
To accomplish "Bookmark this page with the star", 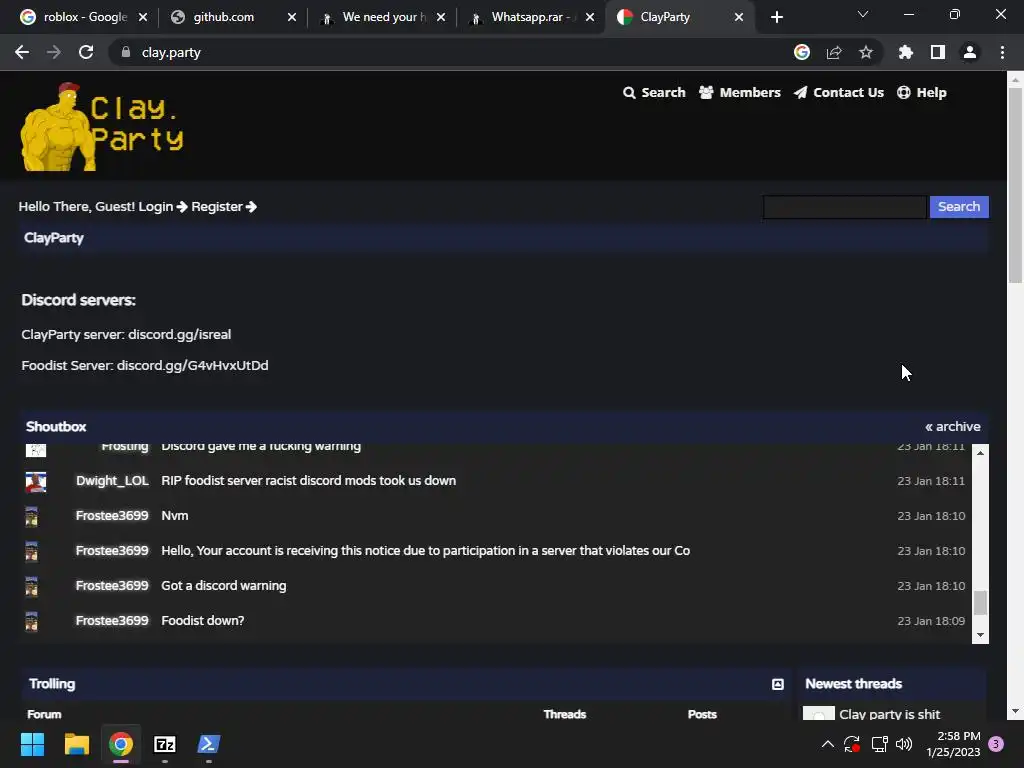I will (866, 52).
